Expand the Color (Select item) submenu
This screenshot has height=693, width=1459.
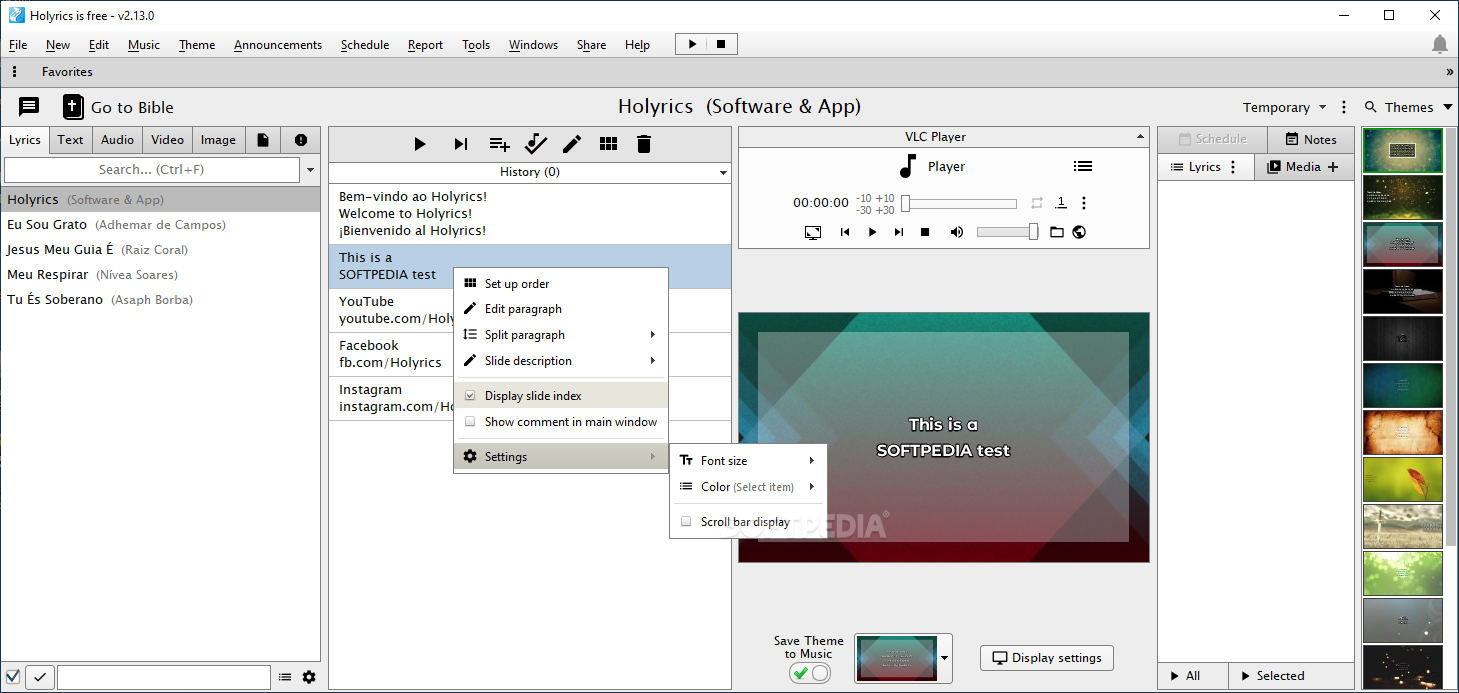[748, 487]
